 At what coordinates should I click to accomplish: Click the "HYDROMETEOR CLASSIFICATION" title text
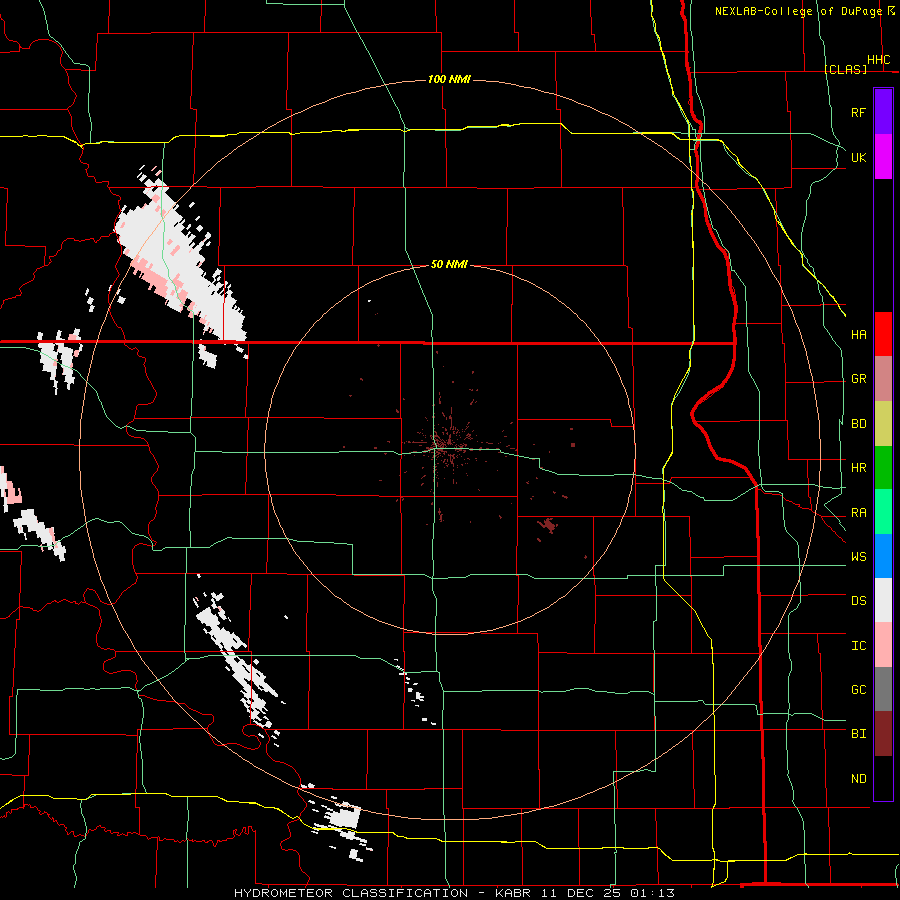351,893
